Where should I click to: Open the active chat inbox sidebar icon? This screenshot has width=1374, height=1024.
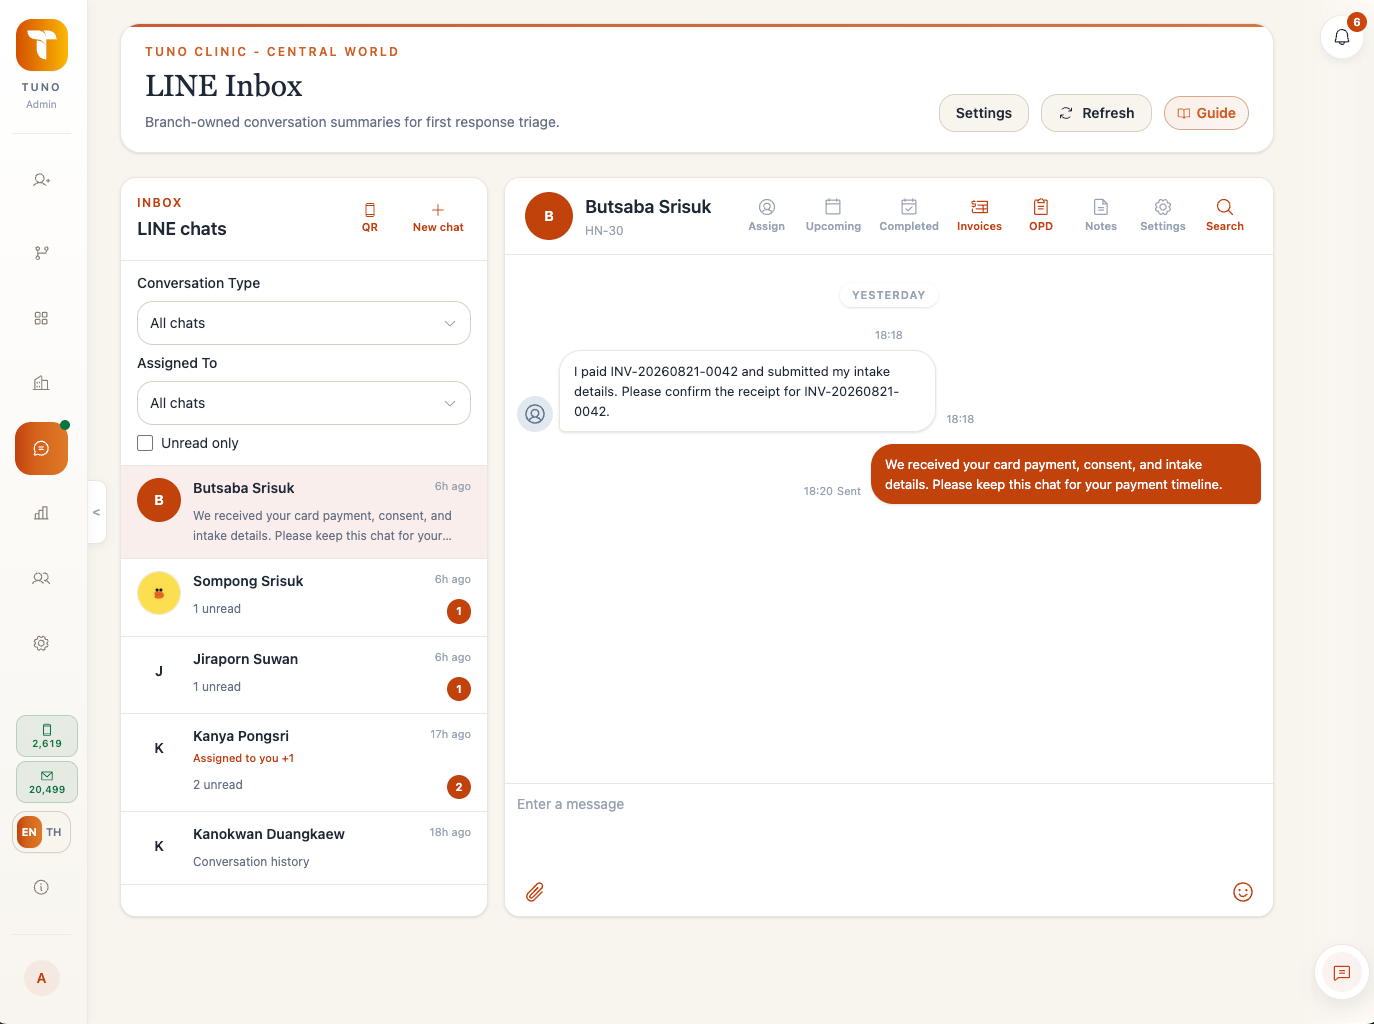click(41, 448)
